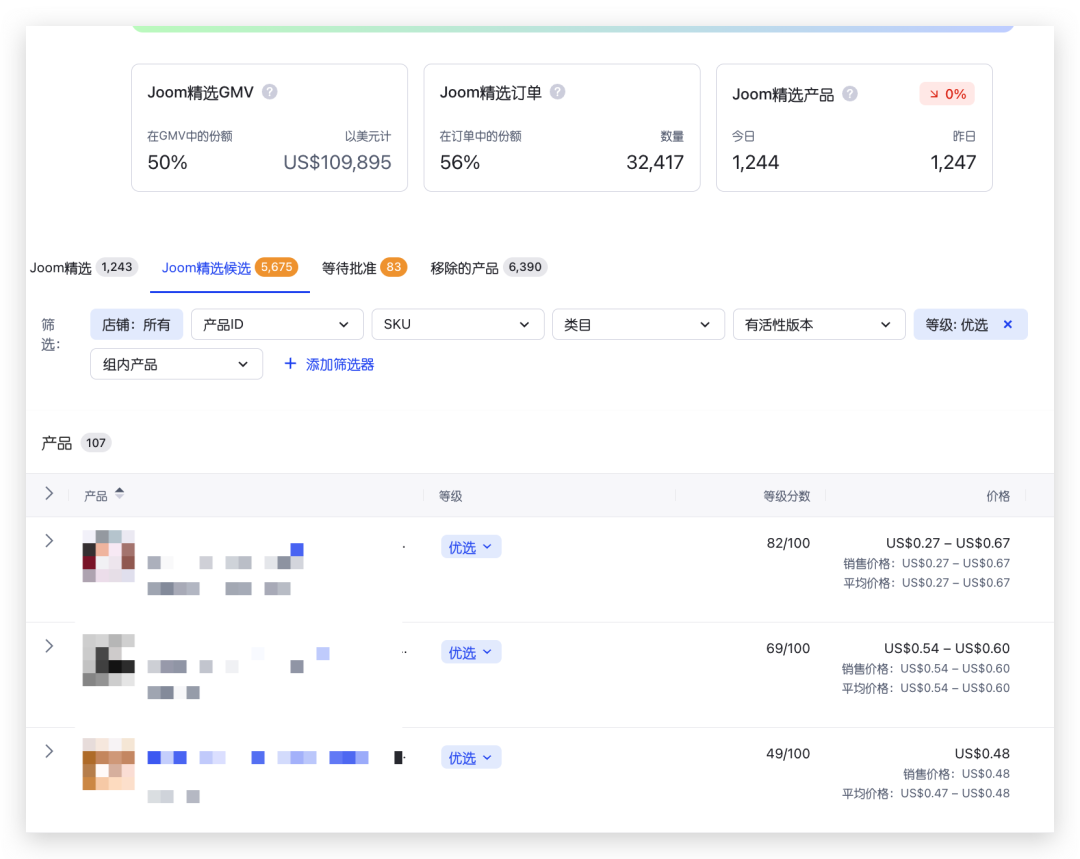Change 优选 grade for the 82/100 product

click(x=470, y=547)
